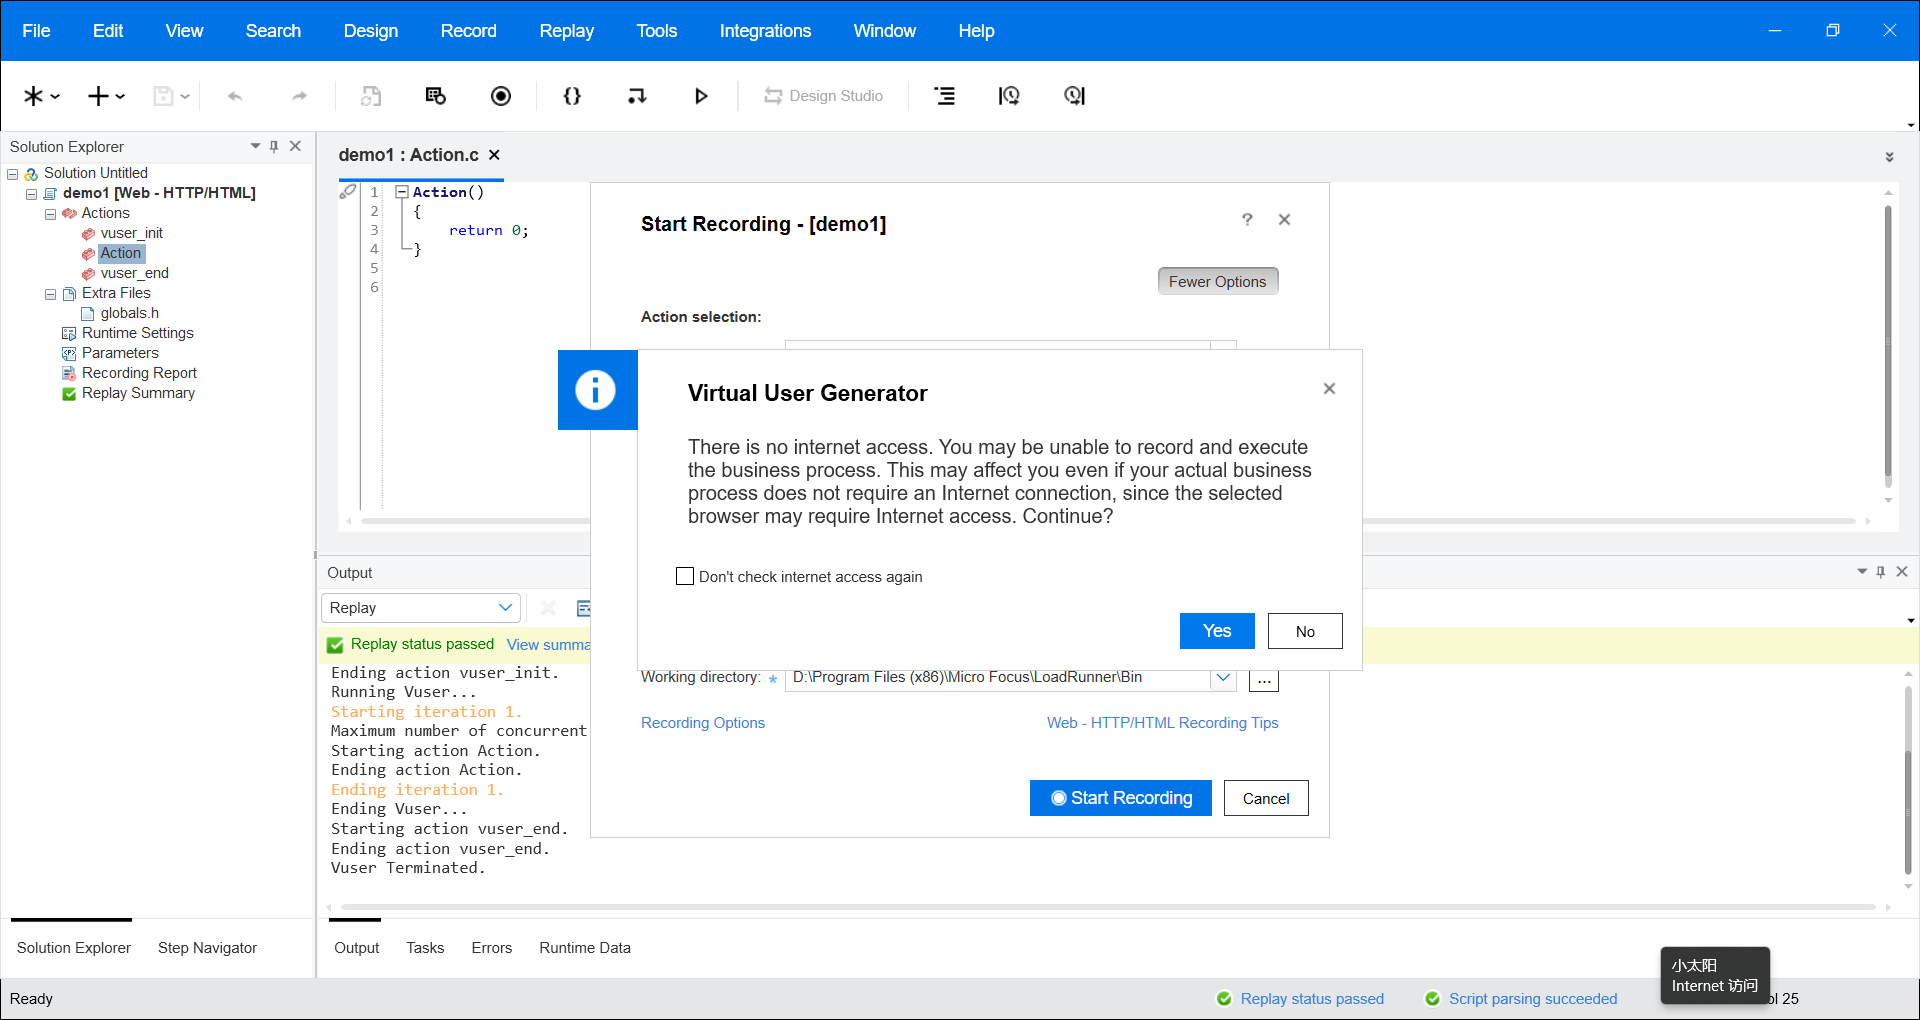Click the Add plus toolbar icon

coord(98,96)
